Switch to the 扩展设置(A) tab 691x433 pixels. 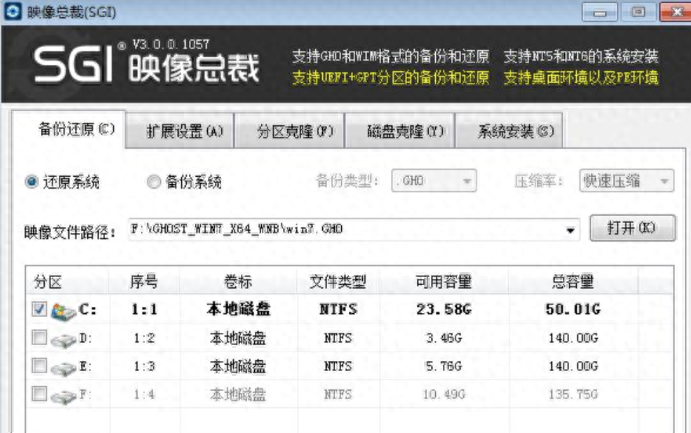point(184,131)
